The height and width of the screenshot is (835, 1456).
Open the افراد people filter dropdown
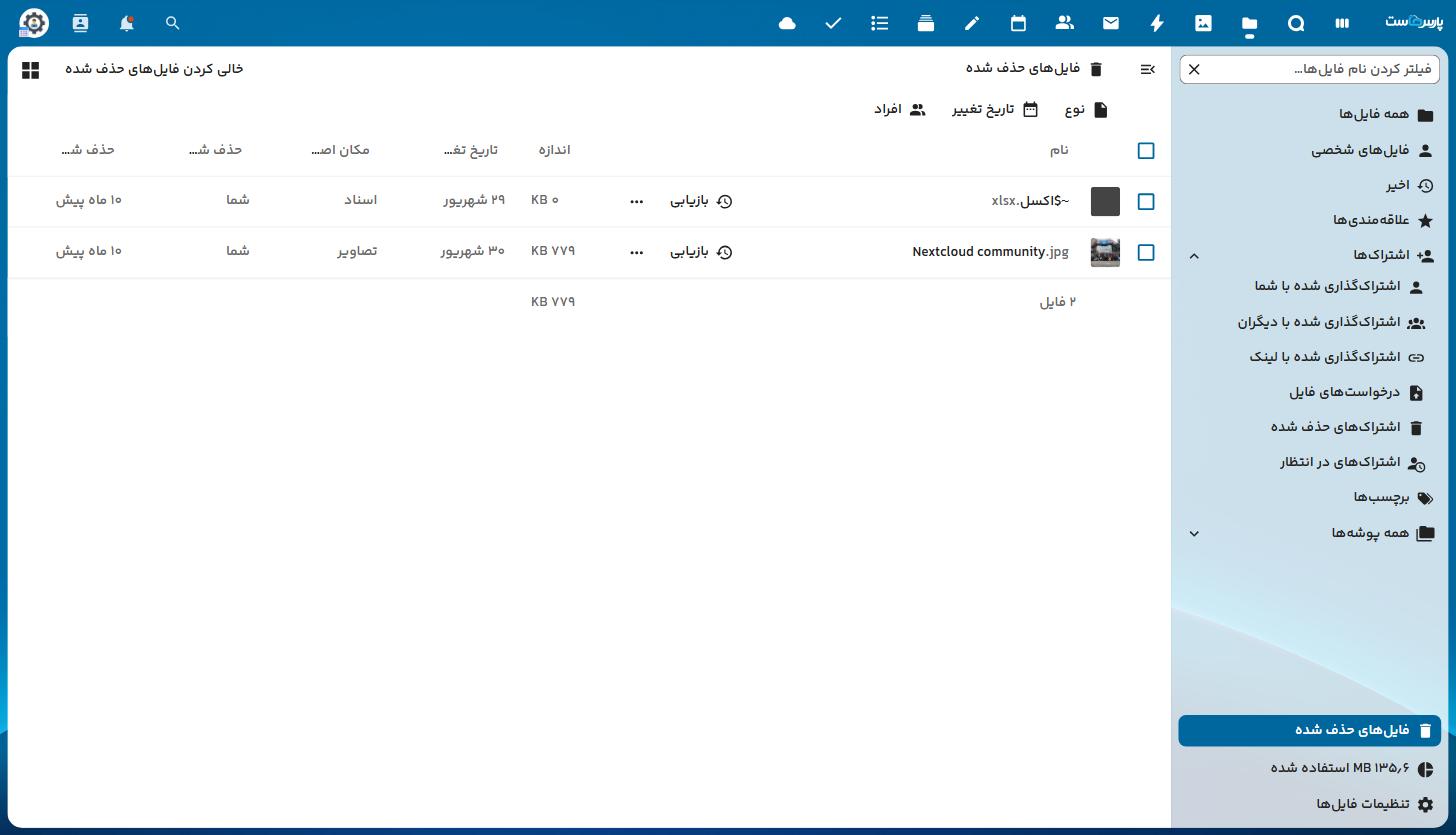pos(900,109)
